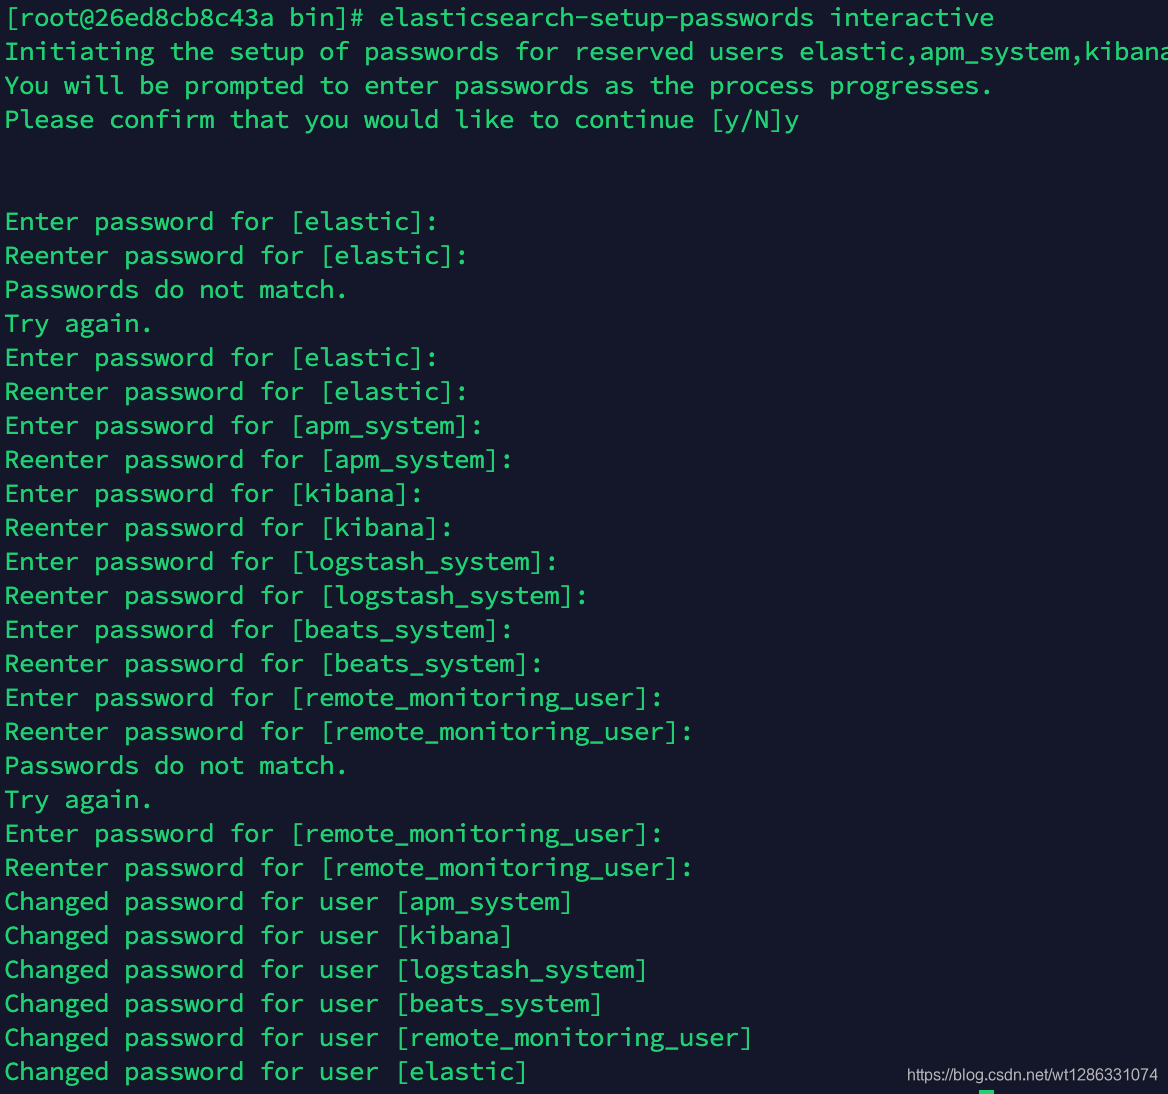1168x1094 pixels.
Task: Click 'Changed password for user [remote_monitoring_user]' line
Action: [x=378, y=1038]
